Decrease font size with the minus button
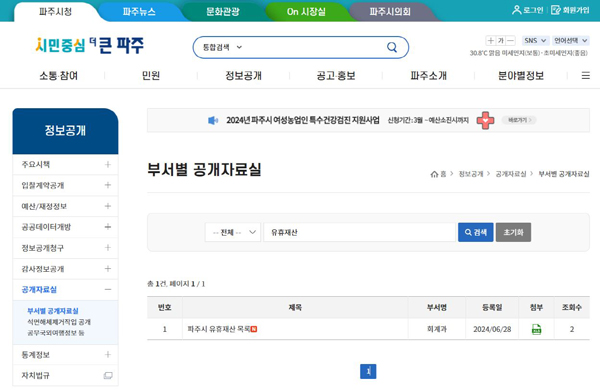Screen dimensions: 600x390 click(x=510, y=41)
